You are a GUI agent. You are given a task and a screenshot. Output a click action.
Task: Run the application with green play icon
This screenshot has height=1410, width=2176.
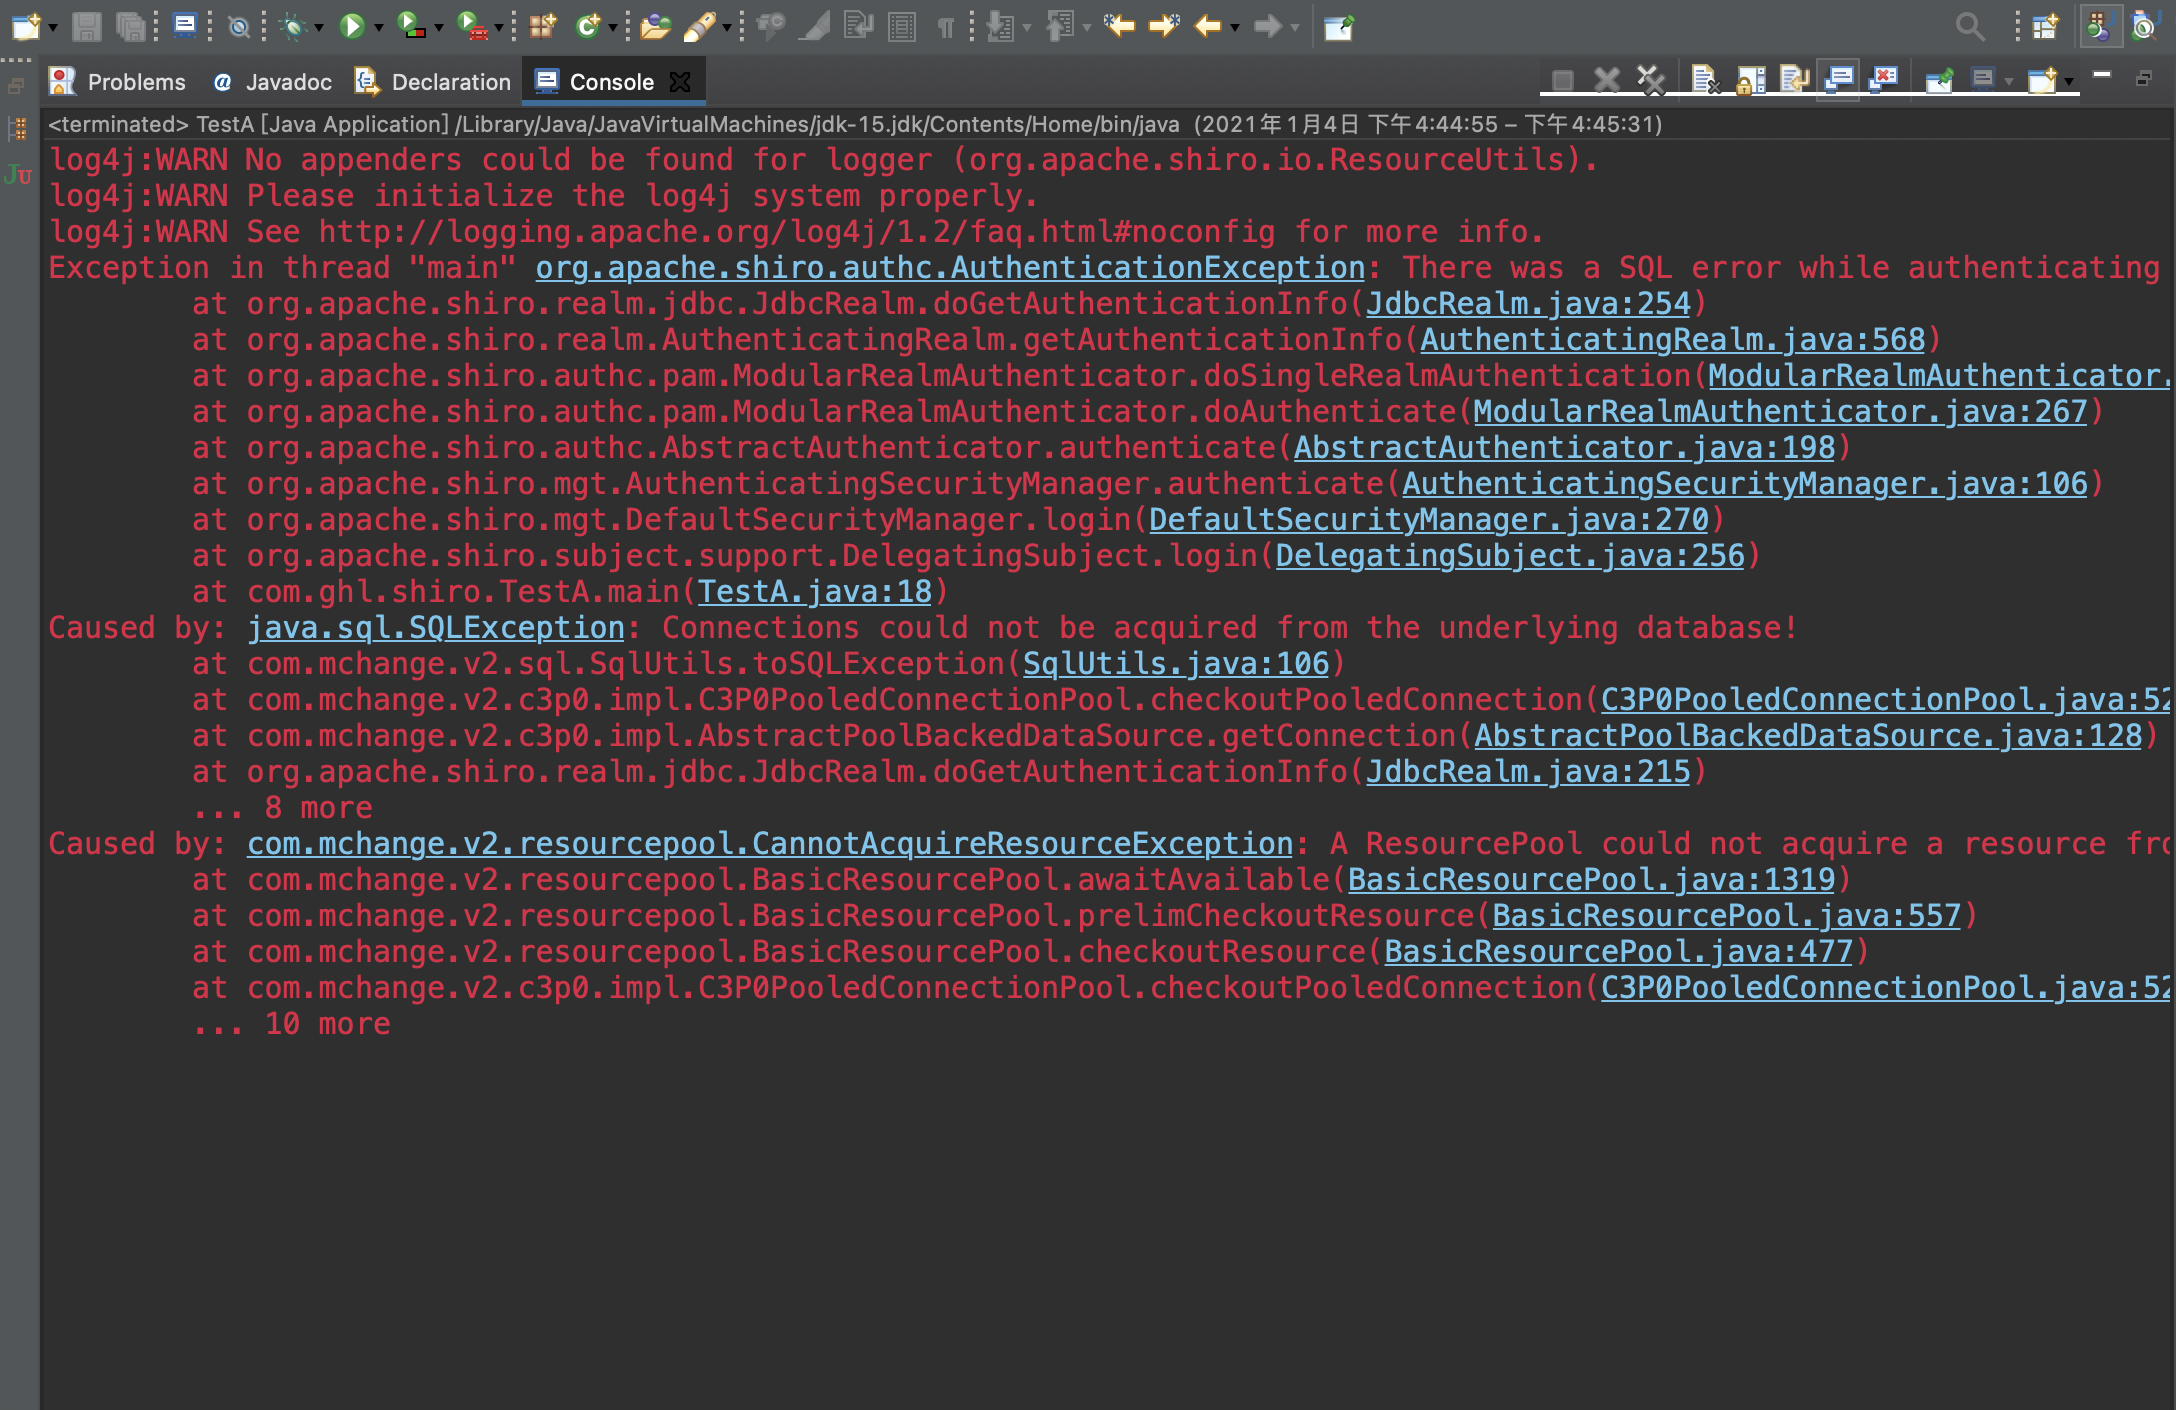[352, 26]
